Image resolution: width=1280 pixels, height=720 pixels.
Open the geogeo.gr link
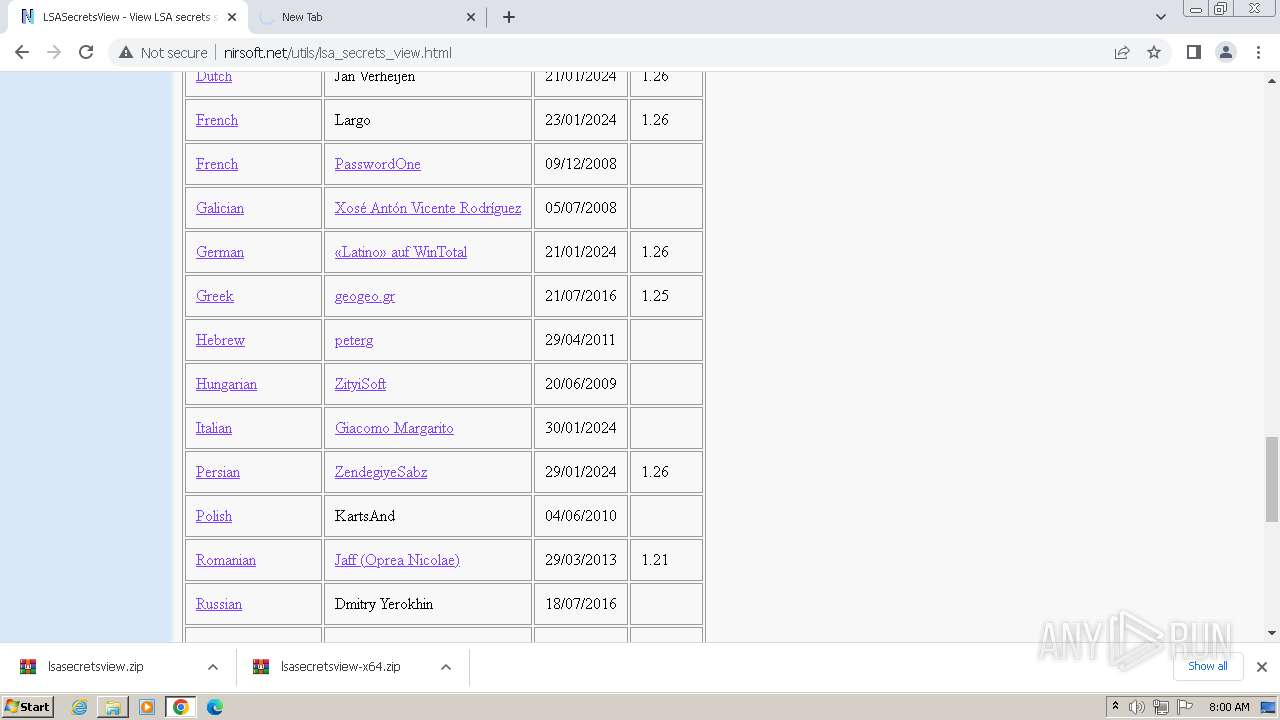pos(365,296)
